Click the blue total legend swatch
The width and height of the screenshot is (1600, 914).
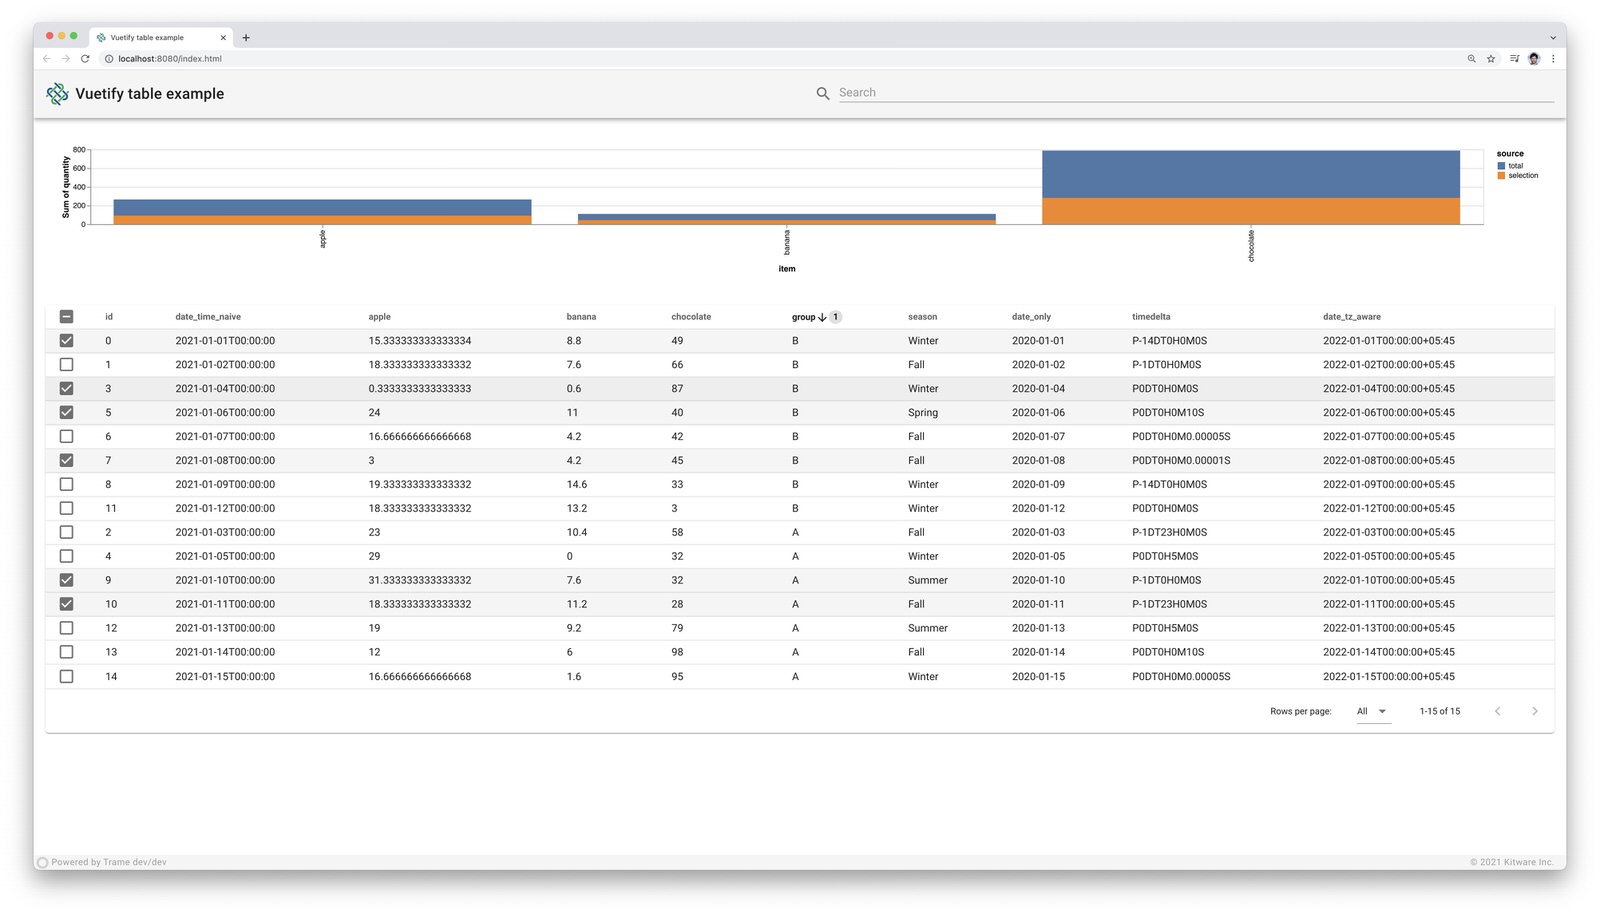[x=1501, y=166]
